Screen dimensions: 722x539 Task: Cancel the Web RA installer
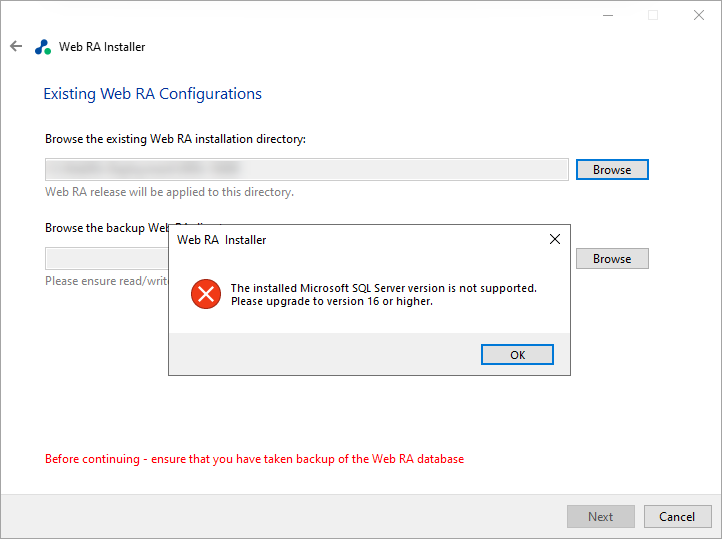677,517
